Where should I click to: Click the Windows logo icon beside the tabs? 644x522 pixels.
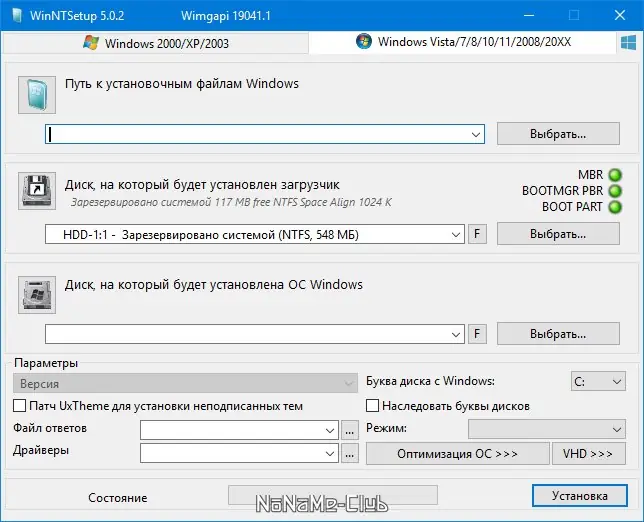click(x=628, y=43)
